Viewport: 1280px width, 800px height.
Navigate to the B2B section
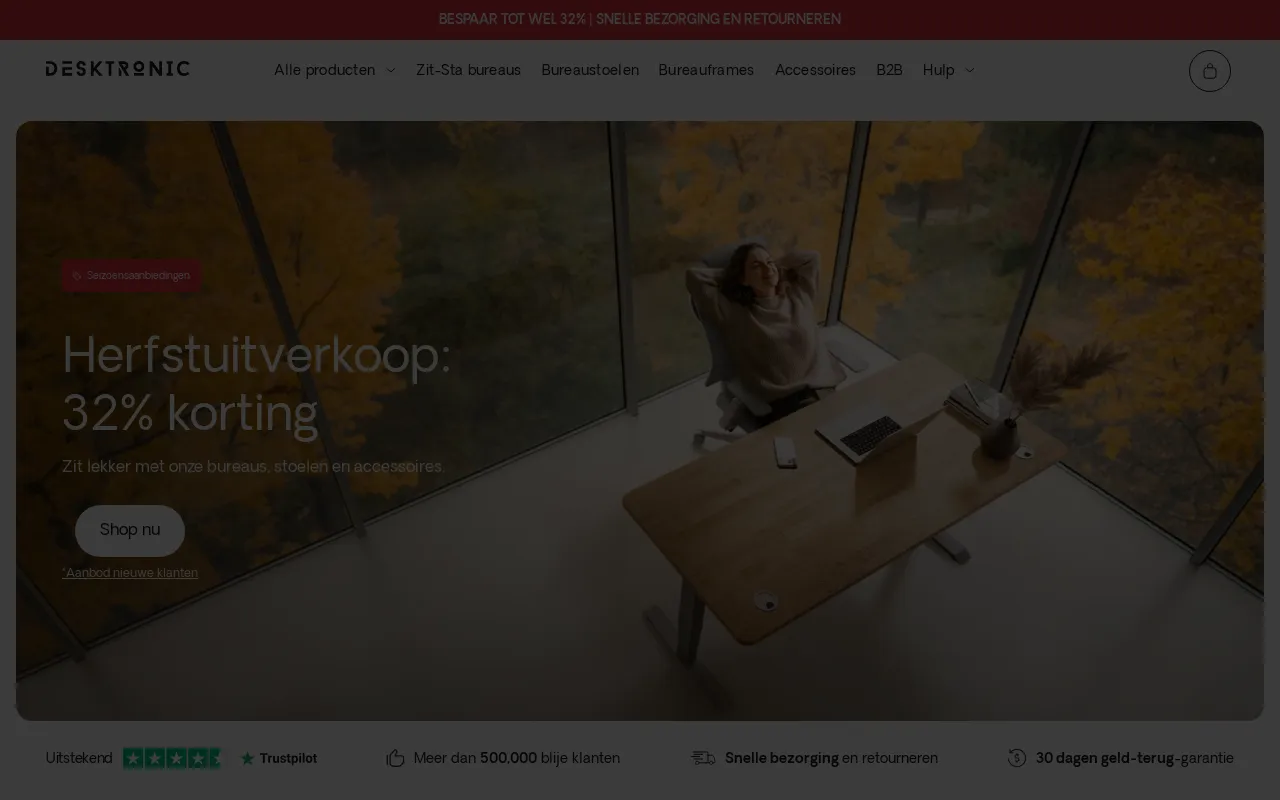[889, 70]
